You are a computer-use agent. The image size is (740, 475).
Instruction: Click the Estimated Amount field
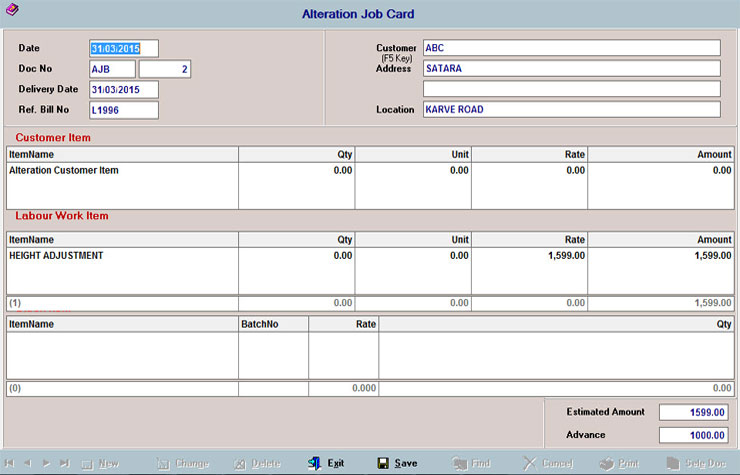pyautogui.click(x=694, y=412)
